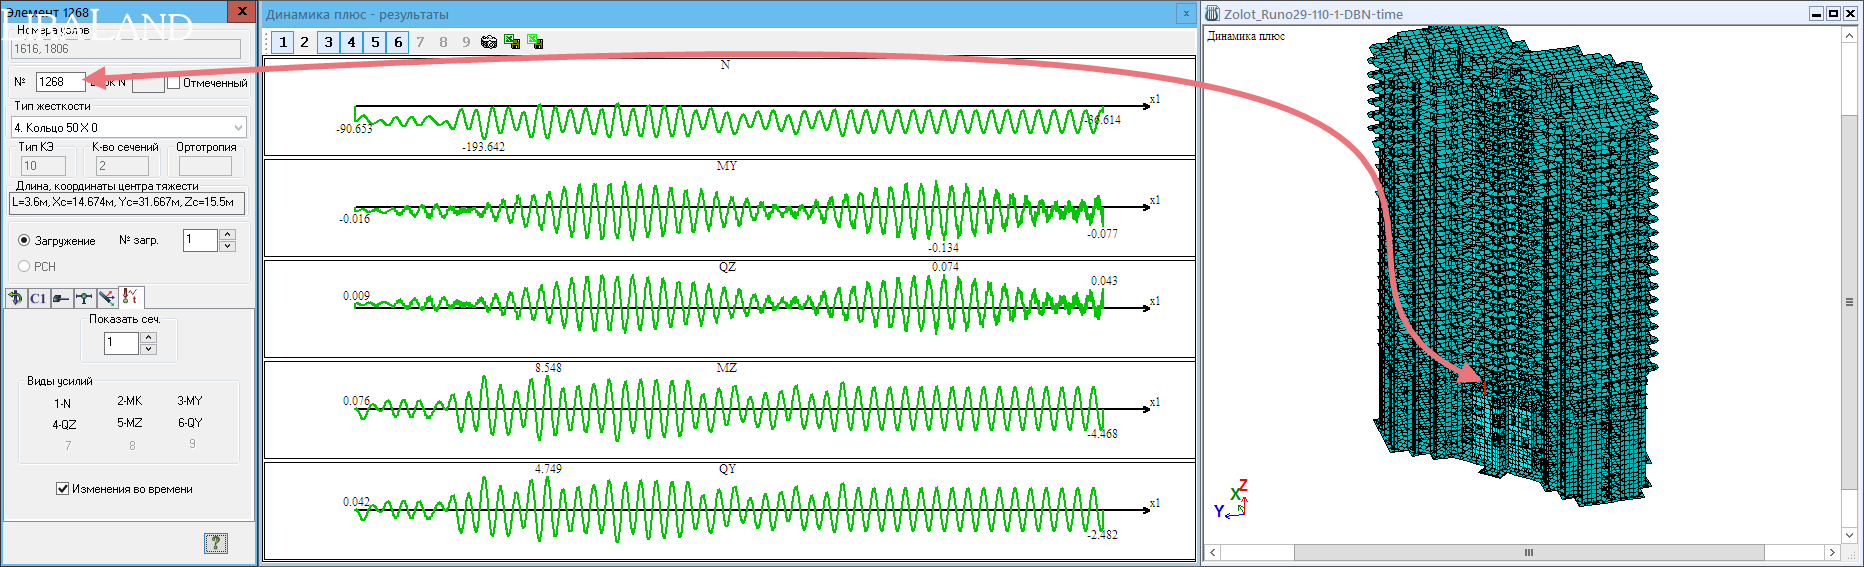This screenshot has width=1864, height=567.
Task: Click the camera snapshot icon in results toolbar
Action: tap(489, 42)
